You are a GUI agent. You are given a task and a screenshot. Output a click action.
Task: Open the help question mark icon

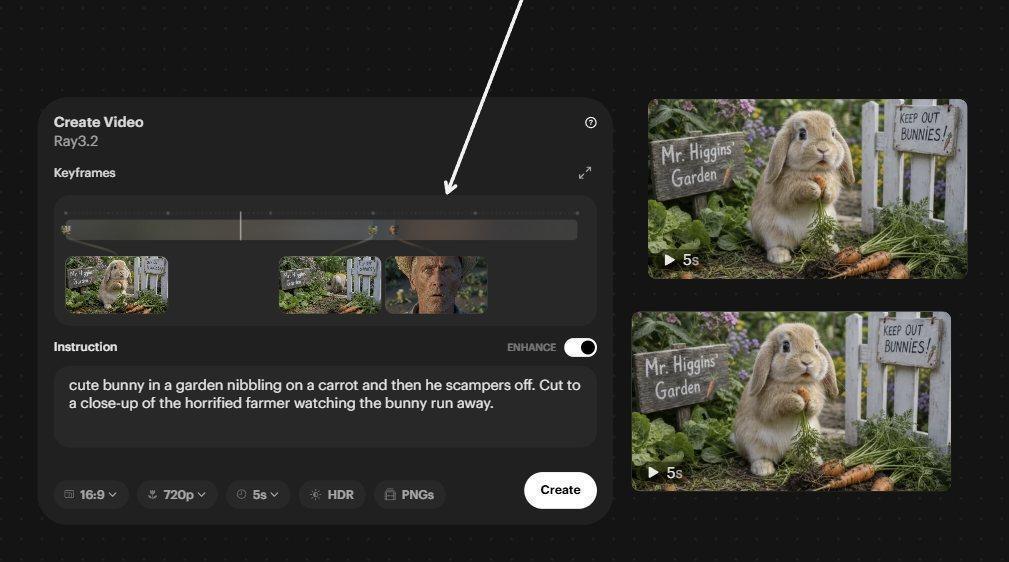[x=591, y=122]
